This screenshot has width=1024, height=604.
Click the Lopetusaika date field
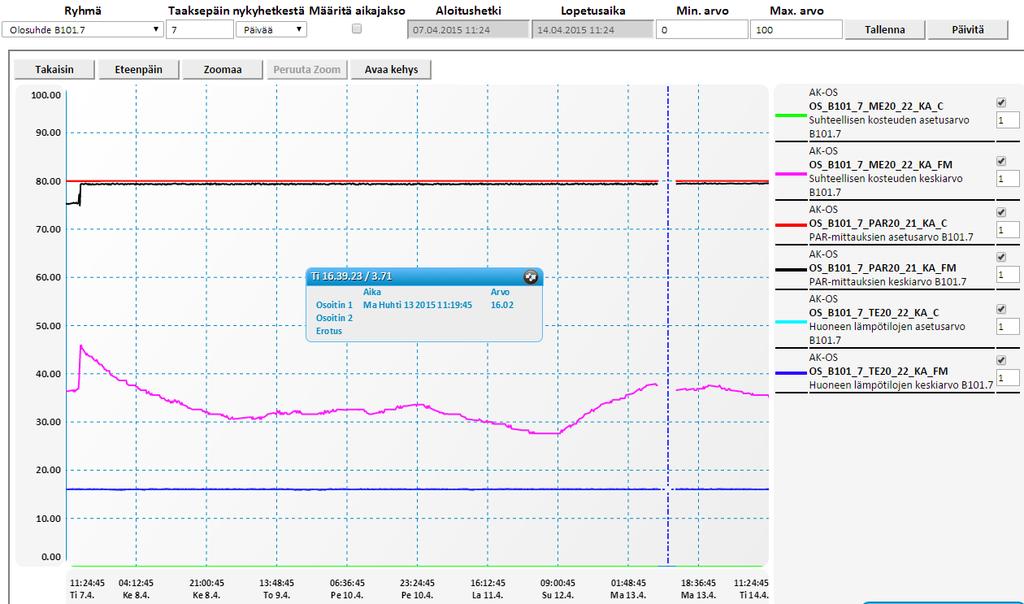click(592, 29)
